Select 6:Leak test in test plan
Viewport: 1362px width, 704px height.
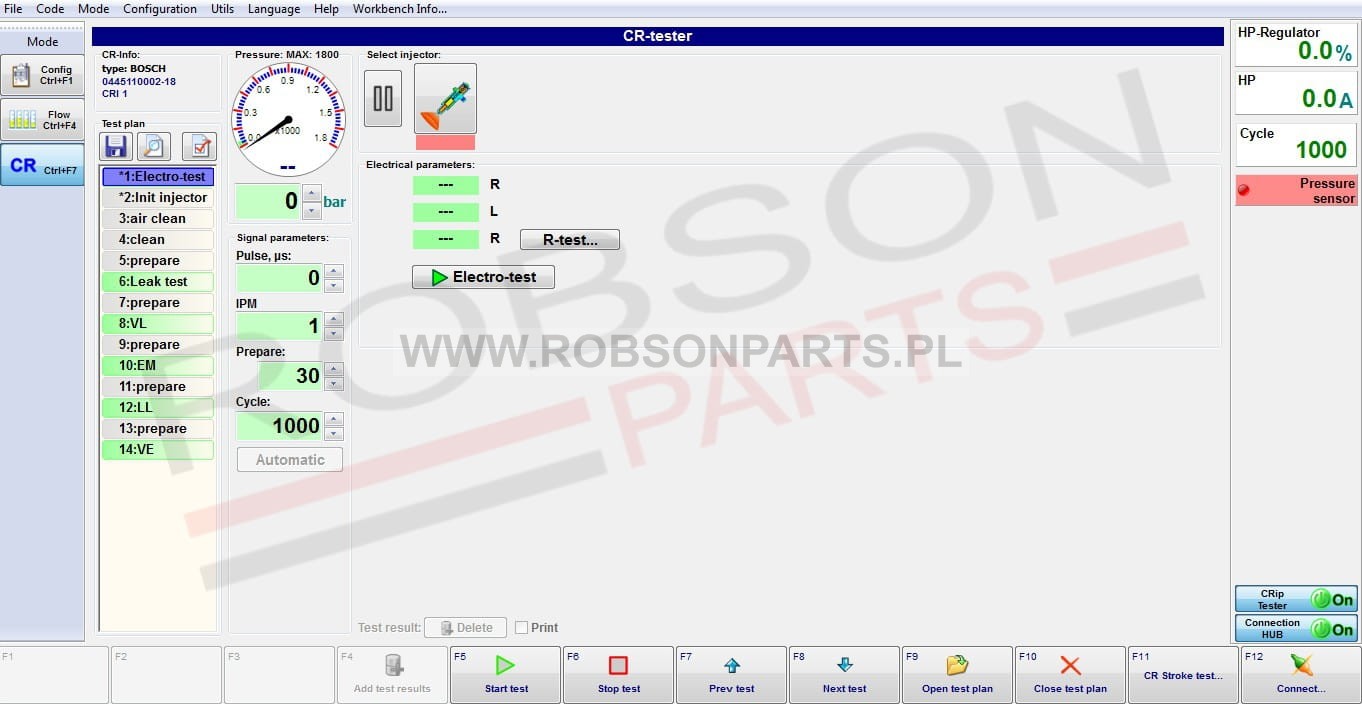point(157,282)
